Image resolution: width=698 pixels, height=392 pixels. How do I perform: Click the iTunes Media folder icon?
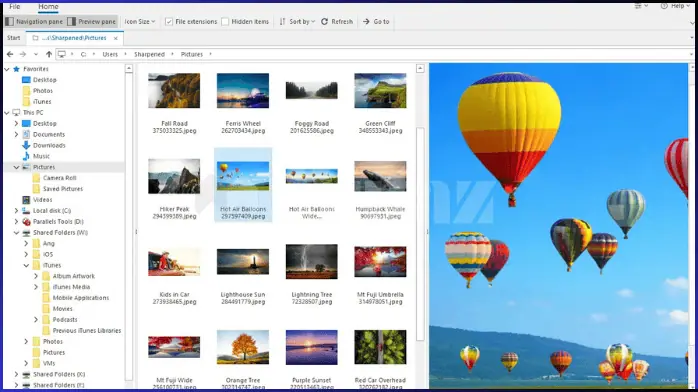(x=46, y=287)
